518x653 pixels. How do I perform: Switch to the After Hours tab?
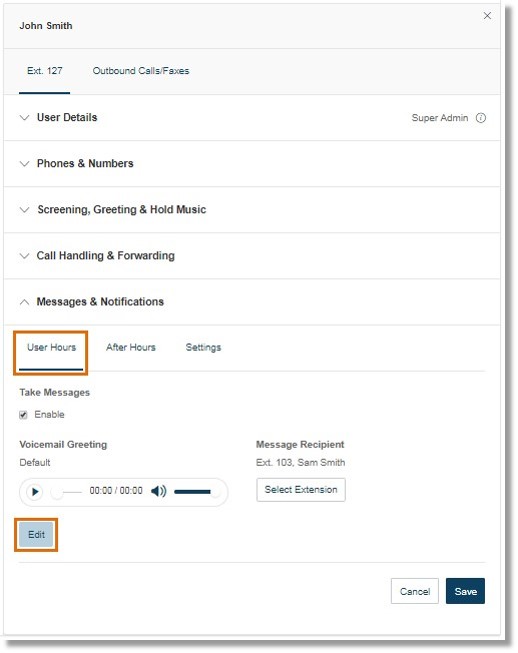[131, 347]
